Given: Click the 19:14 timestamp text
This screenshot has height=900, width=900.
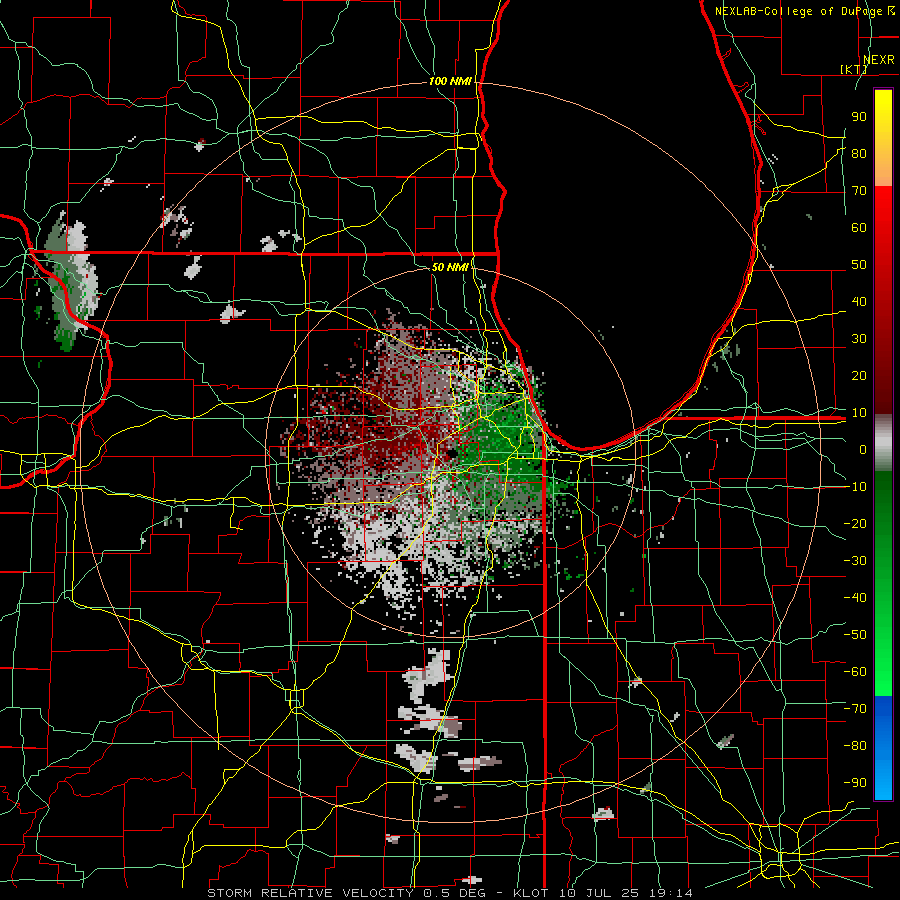Looking at the screenshot, I should click(670, 893).
